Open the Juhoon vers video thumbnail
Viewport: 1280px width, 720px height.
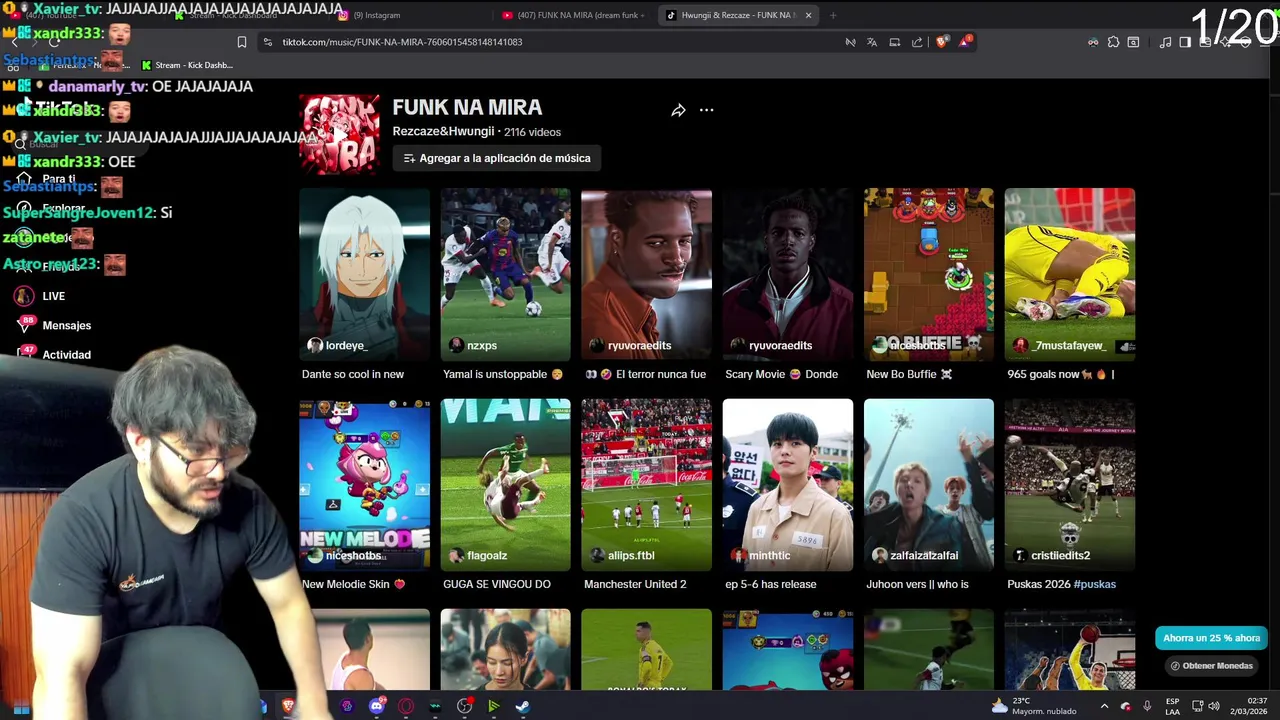point(929,484)
